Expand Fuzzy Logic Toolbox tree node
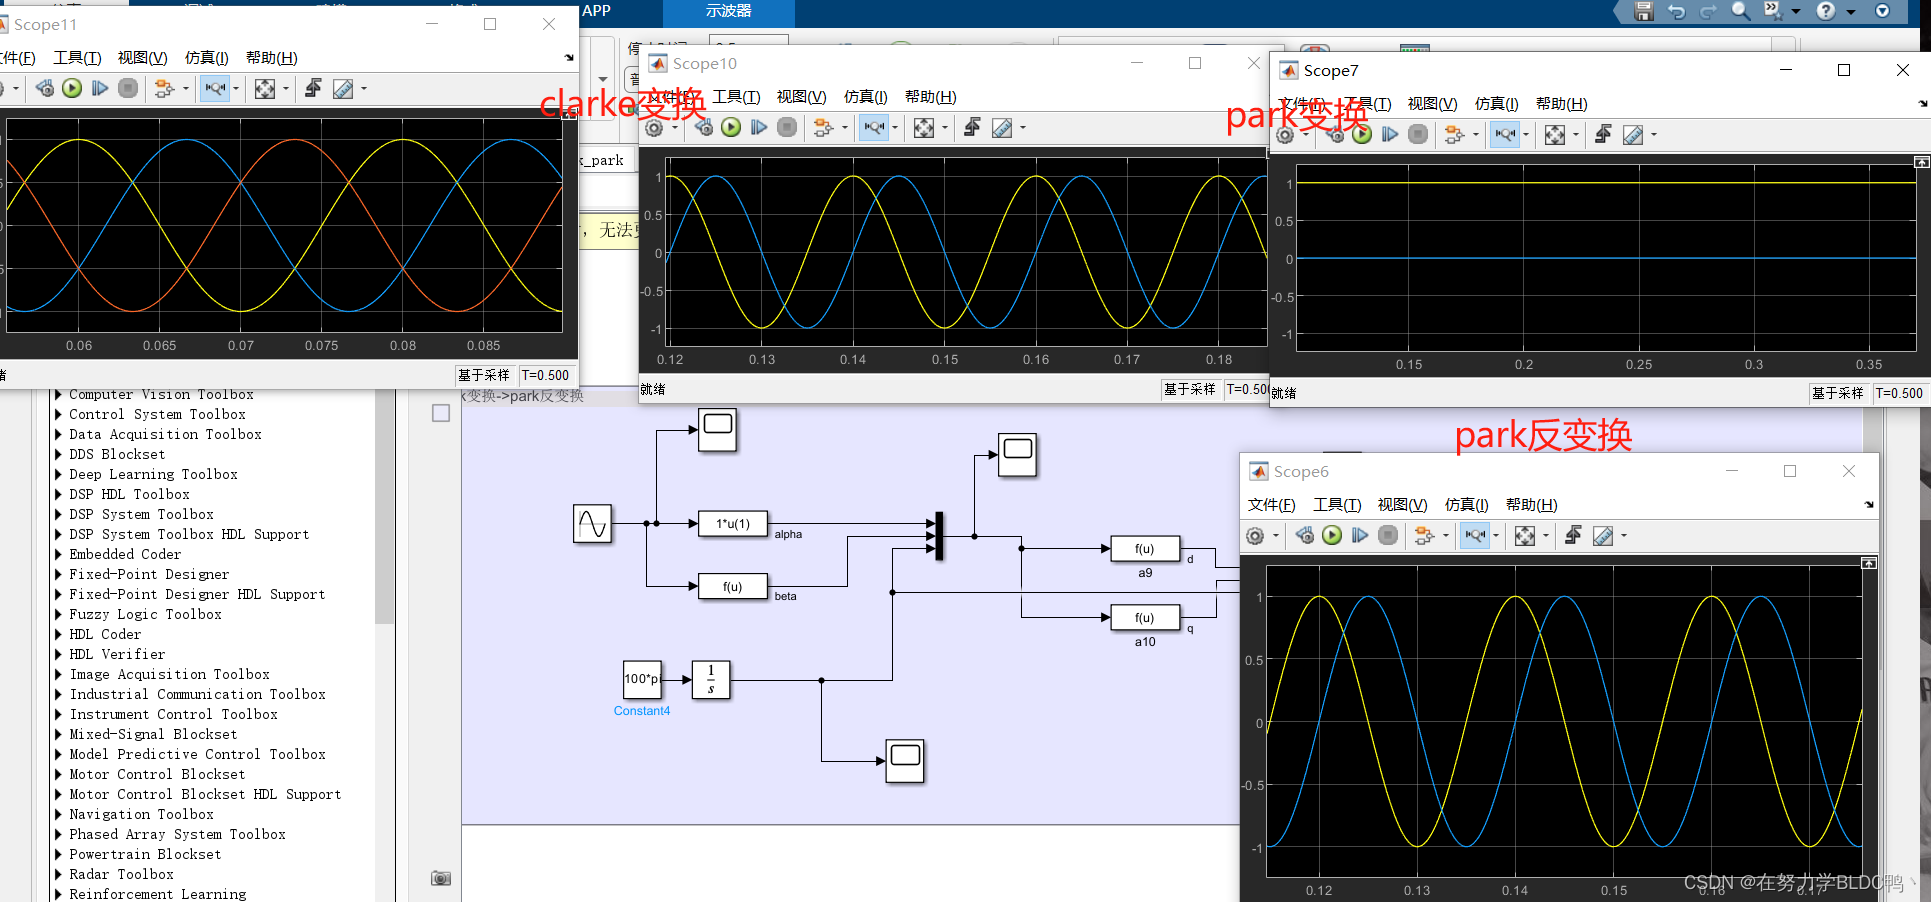This screenshot has height=902, width=1931. click(58, 614)
